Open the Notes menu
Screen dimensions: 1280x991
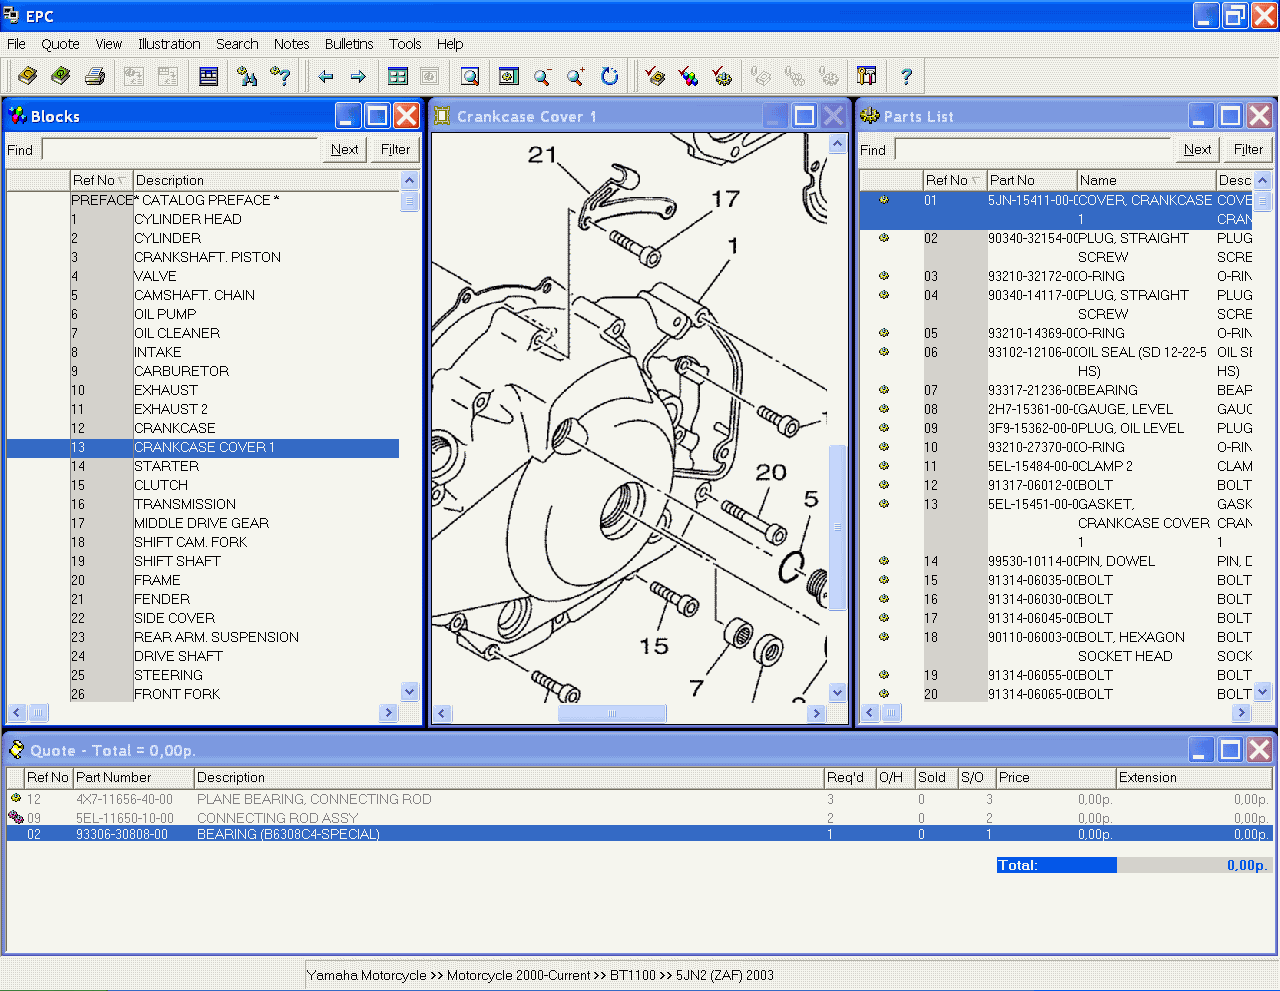[291, 44]
